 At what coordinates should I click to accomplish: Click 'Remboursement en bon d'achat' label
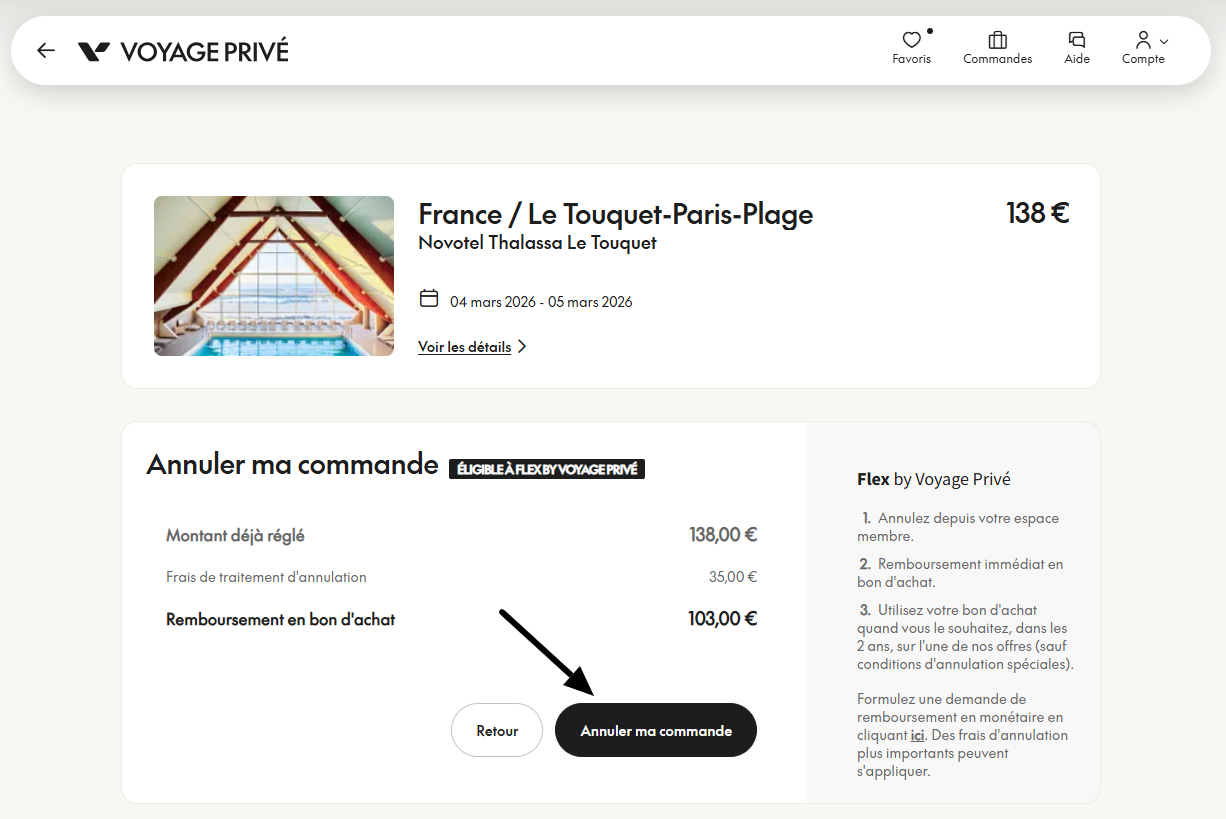click(x=281, y=620)
